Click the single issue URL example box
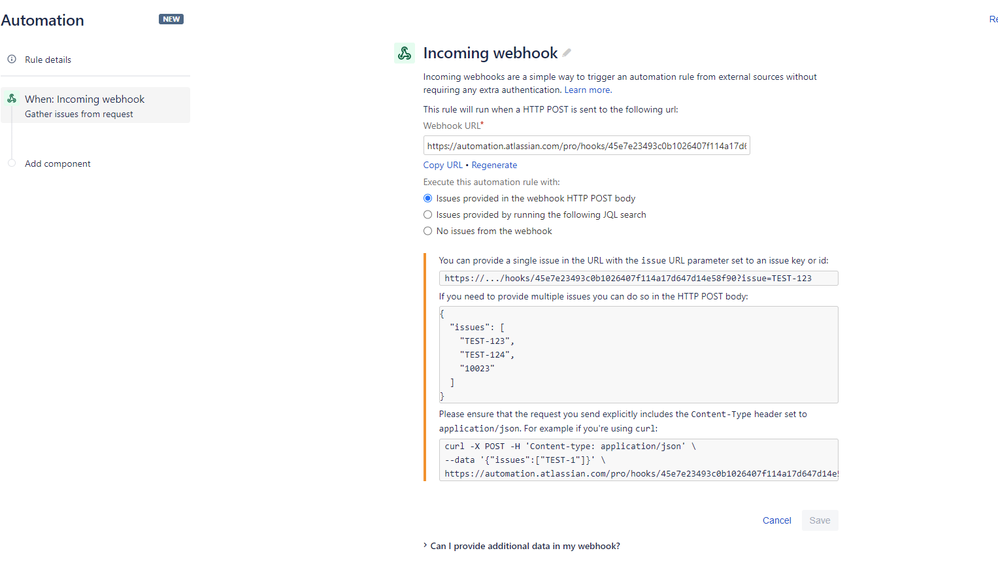 point(638,278)
